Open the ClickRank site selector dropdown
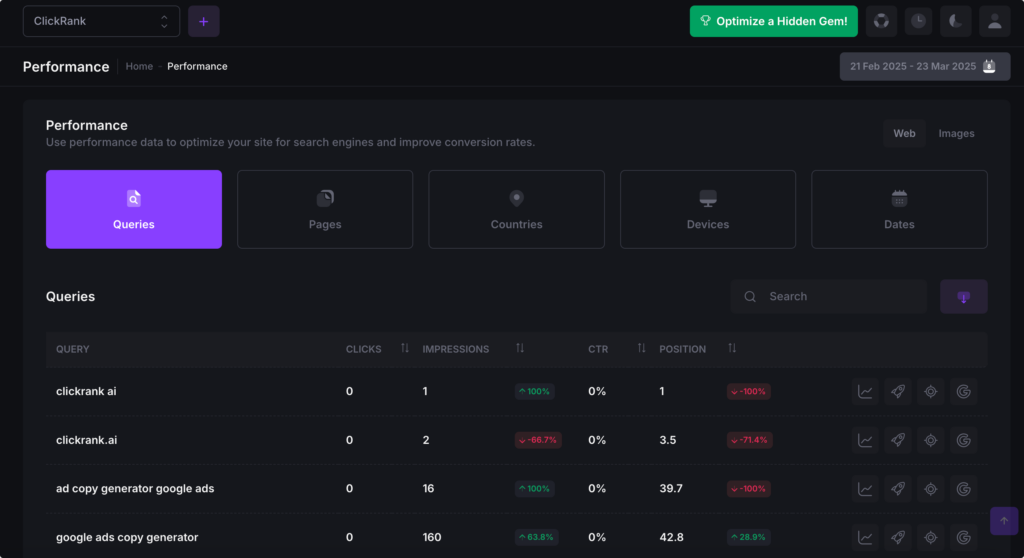The width and height of the screenshot is (1024, 558). [101, 22]
